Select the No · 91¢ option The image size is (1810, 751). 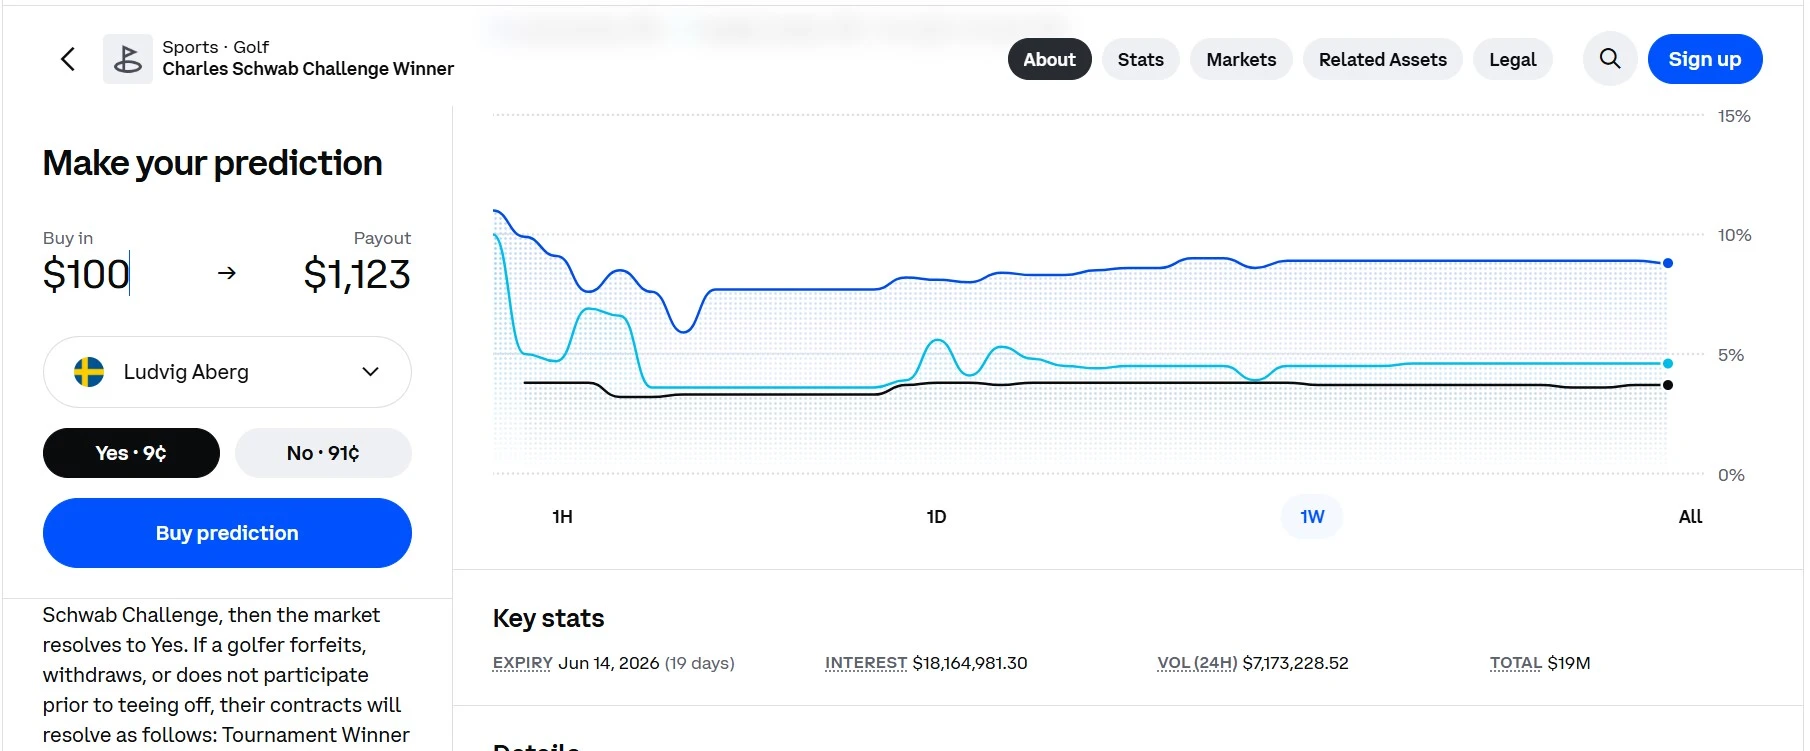(x=323, y=453)
